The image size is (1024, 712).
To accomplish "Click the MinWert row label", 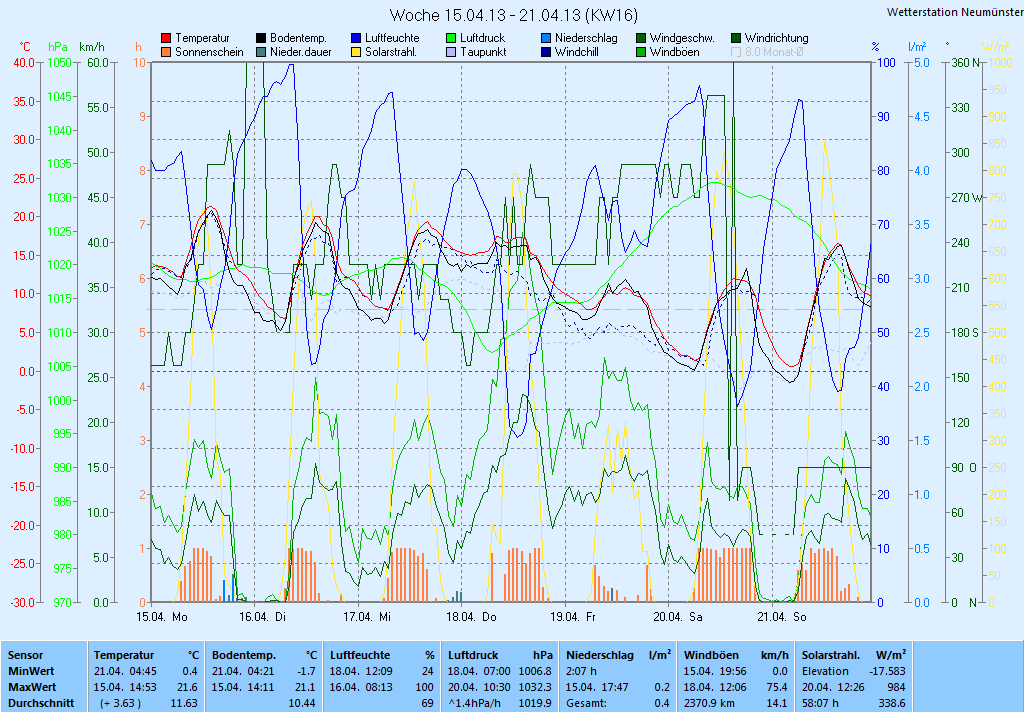I will (x=31, y=672).
